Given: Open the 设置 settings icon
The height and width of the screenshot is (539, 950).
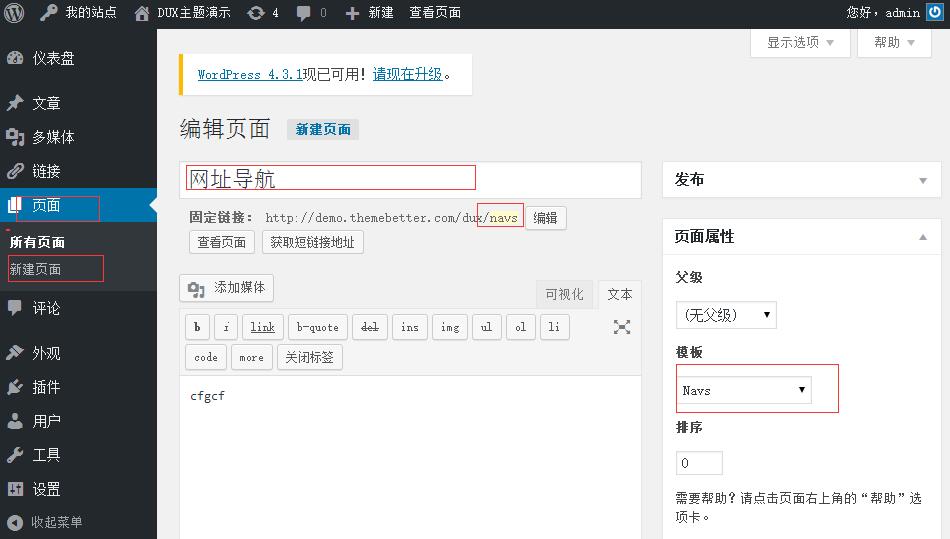Looking at the screenshot, I should point(15,489).
